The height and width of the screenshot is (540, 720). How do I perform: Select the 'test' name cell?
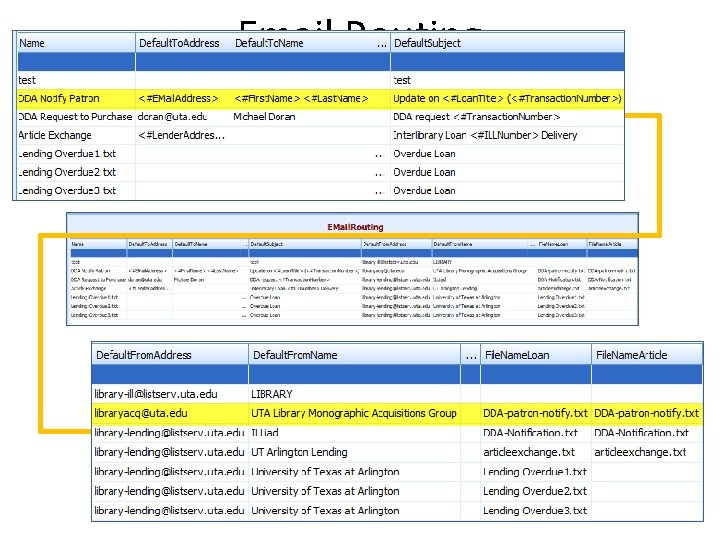tap(76, 80)
